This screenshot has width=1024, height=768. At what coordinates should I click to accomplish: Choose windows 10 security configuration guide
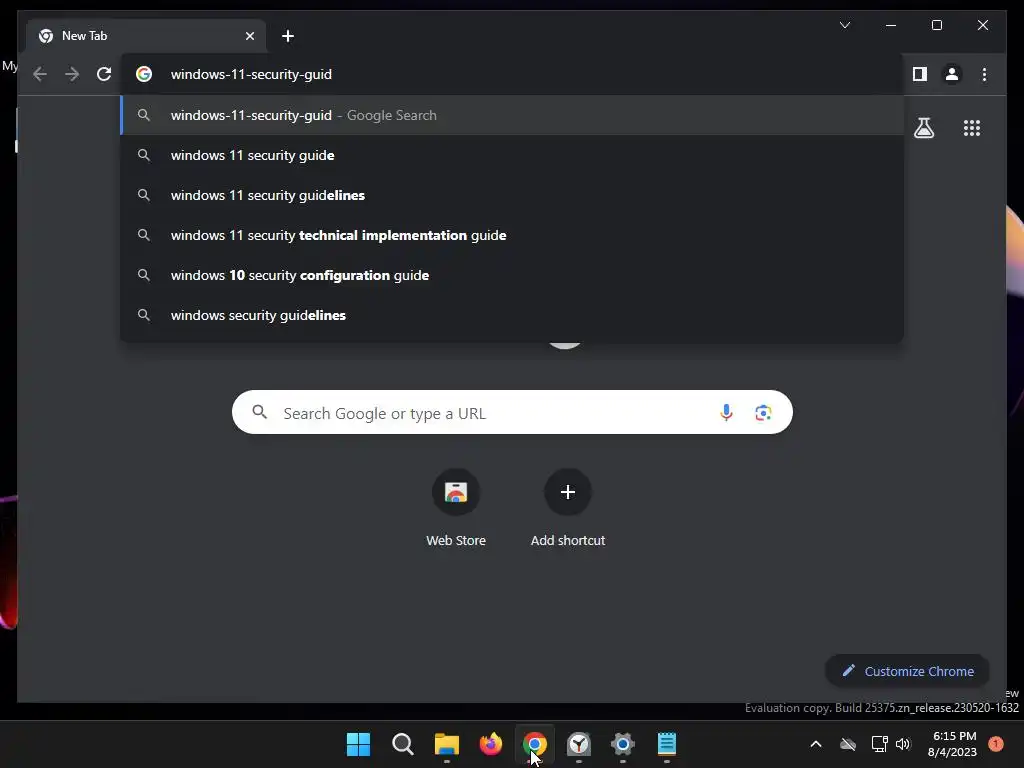[512, 275]
